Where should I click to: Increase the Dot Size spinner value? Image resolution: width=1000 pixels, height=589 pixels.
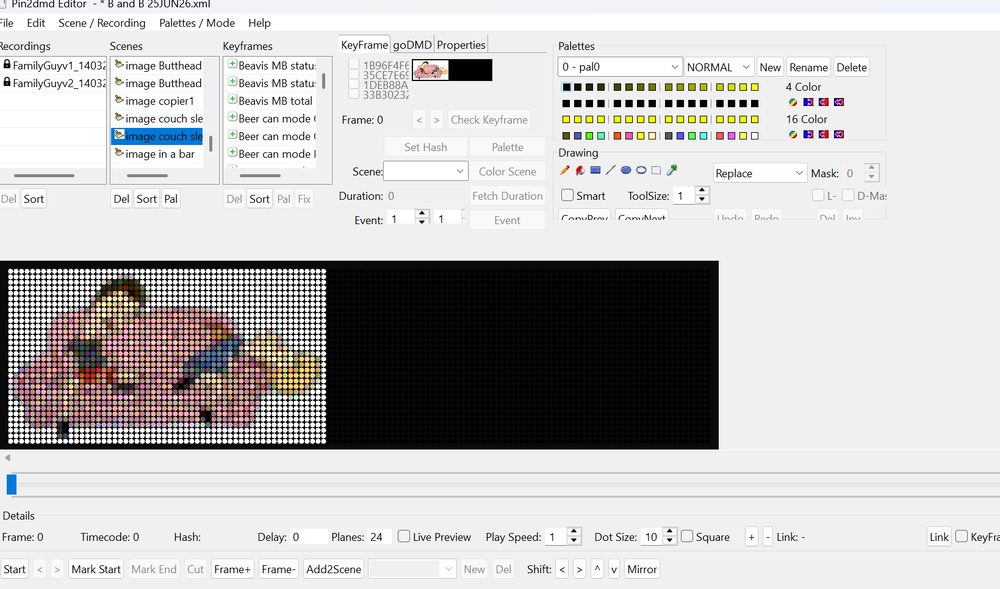[670, 532]
